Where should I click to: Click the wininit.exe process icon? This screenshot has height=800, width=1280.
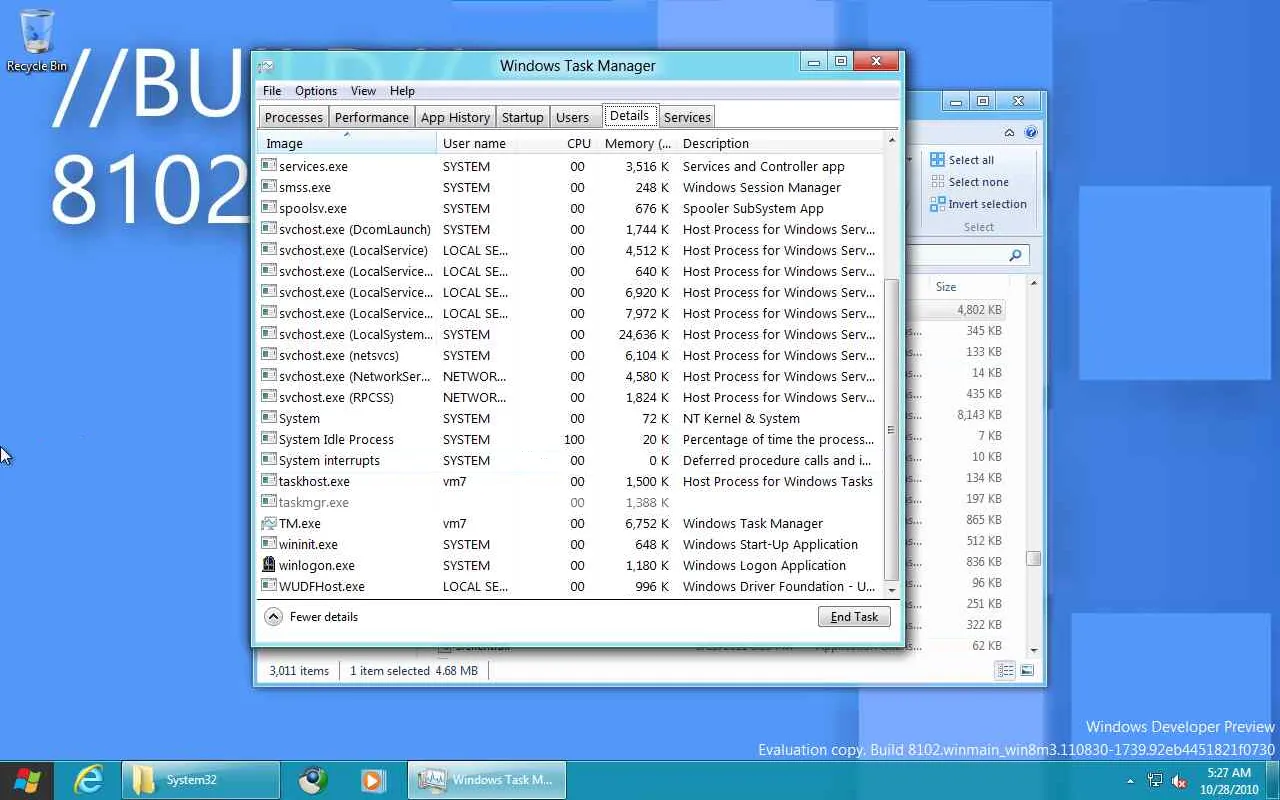pos(268,544)
